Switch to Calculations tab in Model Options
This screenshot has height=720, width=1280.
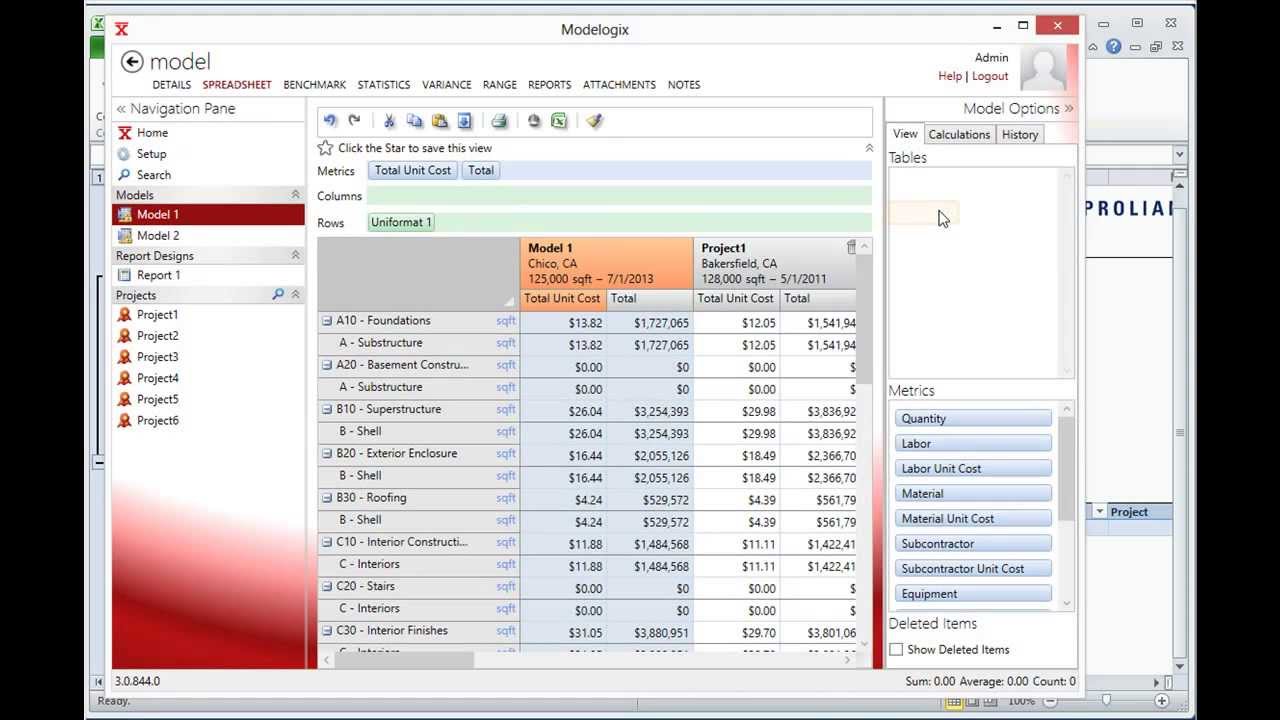(x=959, y=135)
